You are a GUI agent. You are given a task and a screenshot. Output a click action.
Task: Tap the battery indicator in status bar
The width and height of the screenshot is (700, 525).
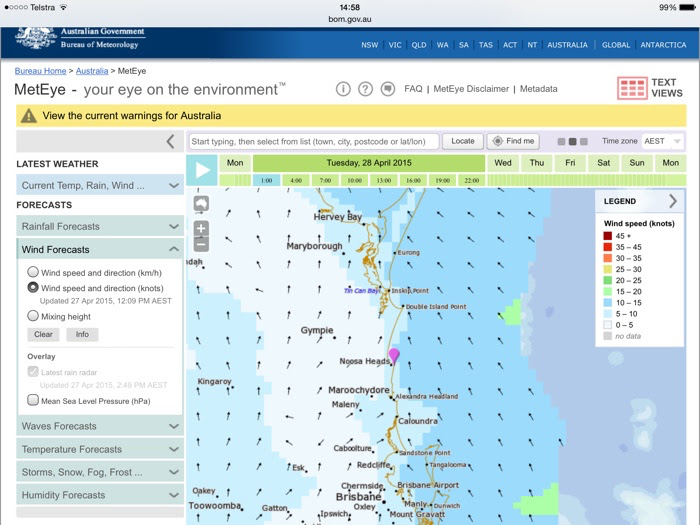point(687,8)
